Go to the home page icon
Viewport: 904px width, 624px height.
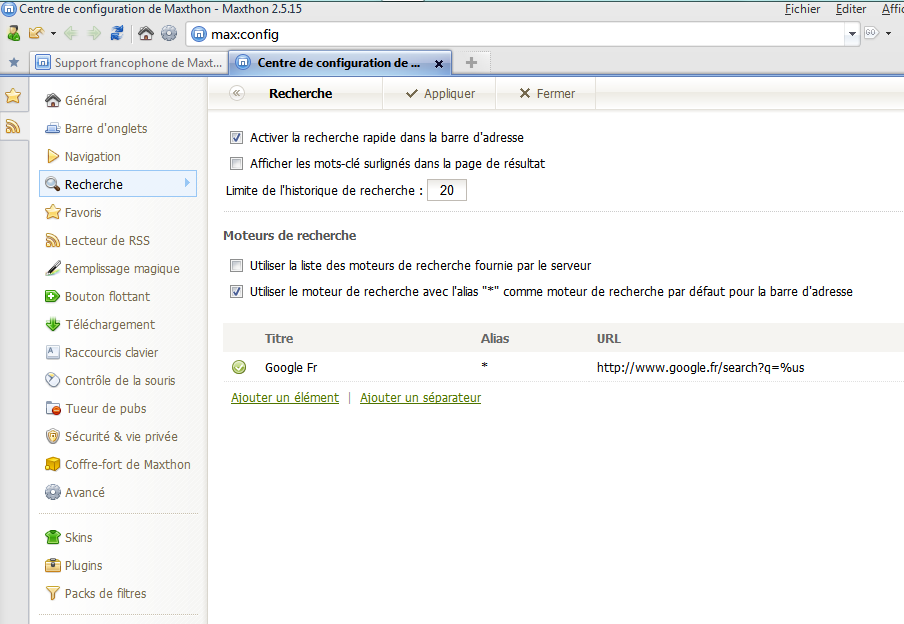tap(146, 33)
